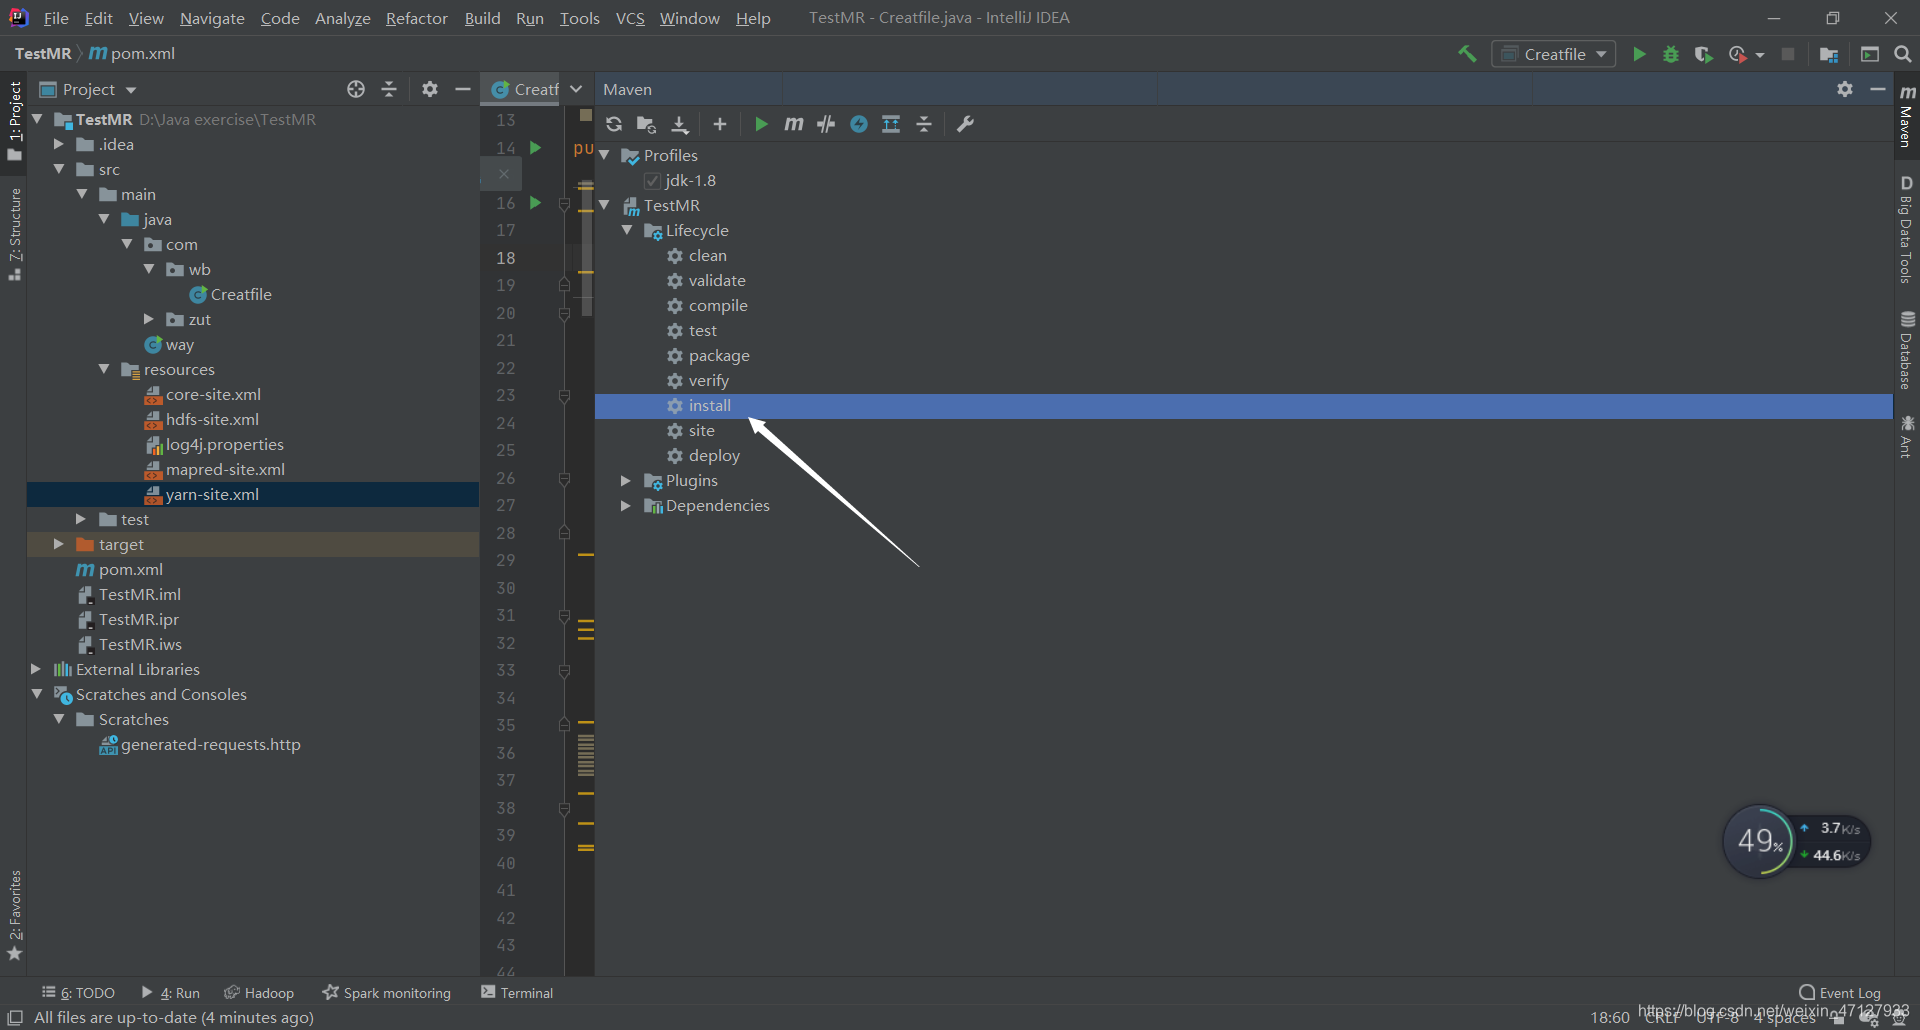Expand the target folder
The width and height of the screenshot is (1920, 1030).
(x=59, y=544)
